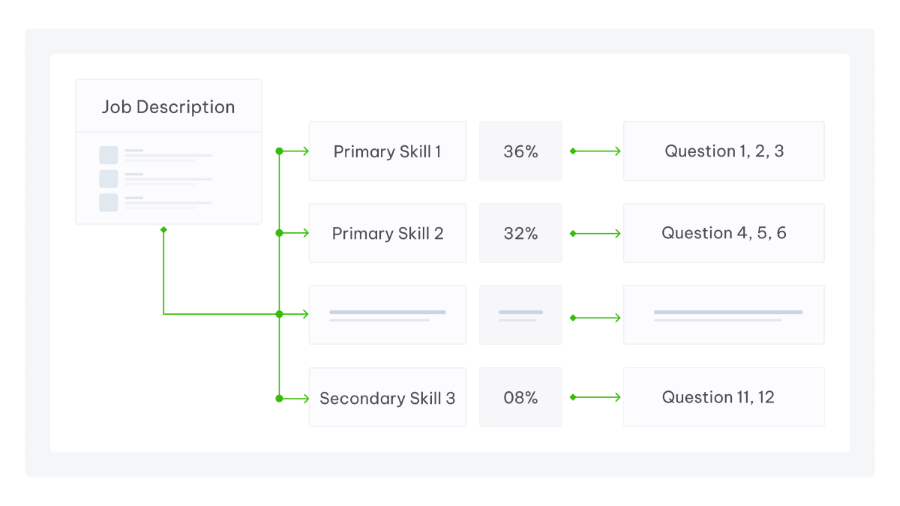Click the 08% weight cell
The image size is (900, 506).
pyautogui.click(x=520, y=398)
